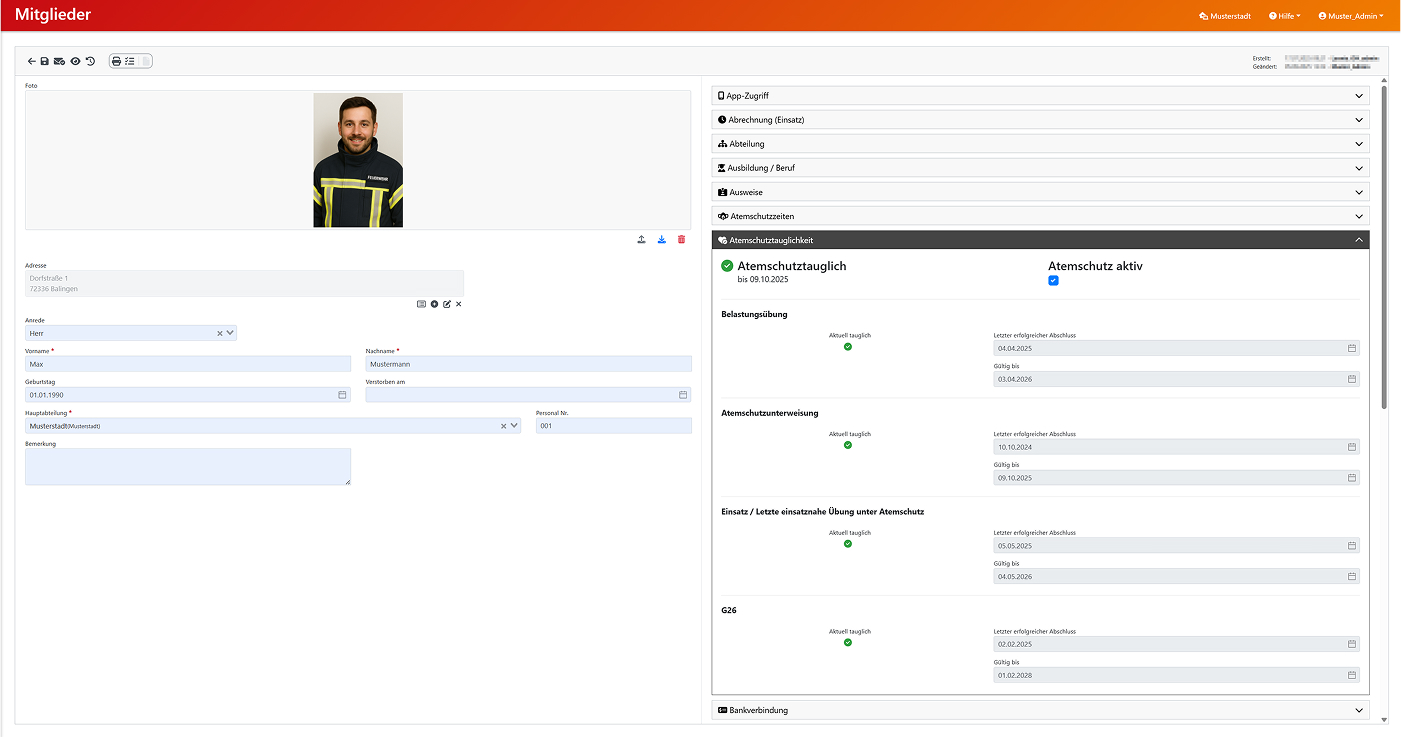Save the member record via floppy disk icon

[45, 61]
